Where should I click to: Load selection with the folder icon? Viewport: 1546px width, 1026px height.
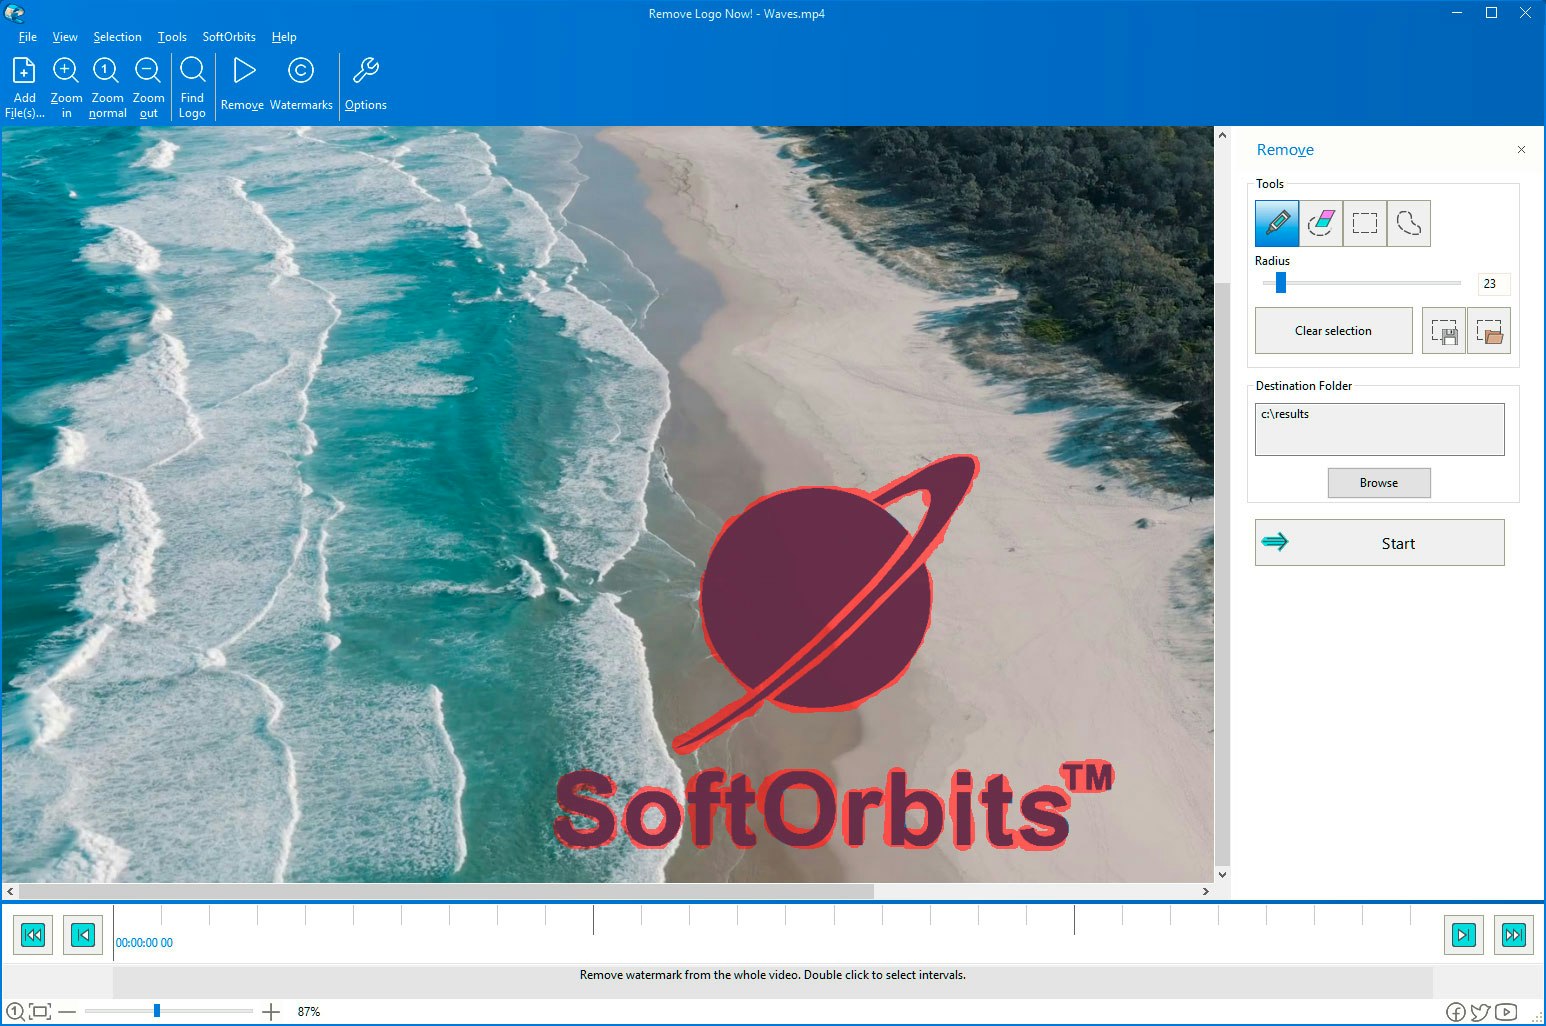point(1489,331)
